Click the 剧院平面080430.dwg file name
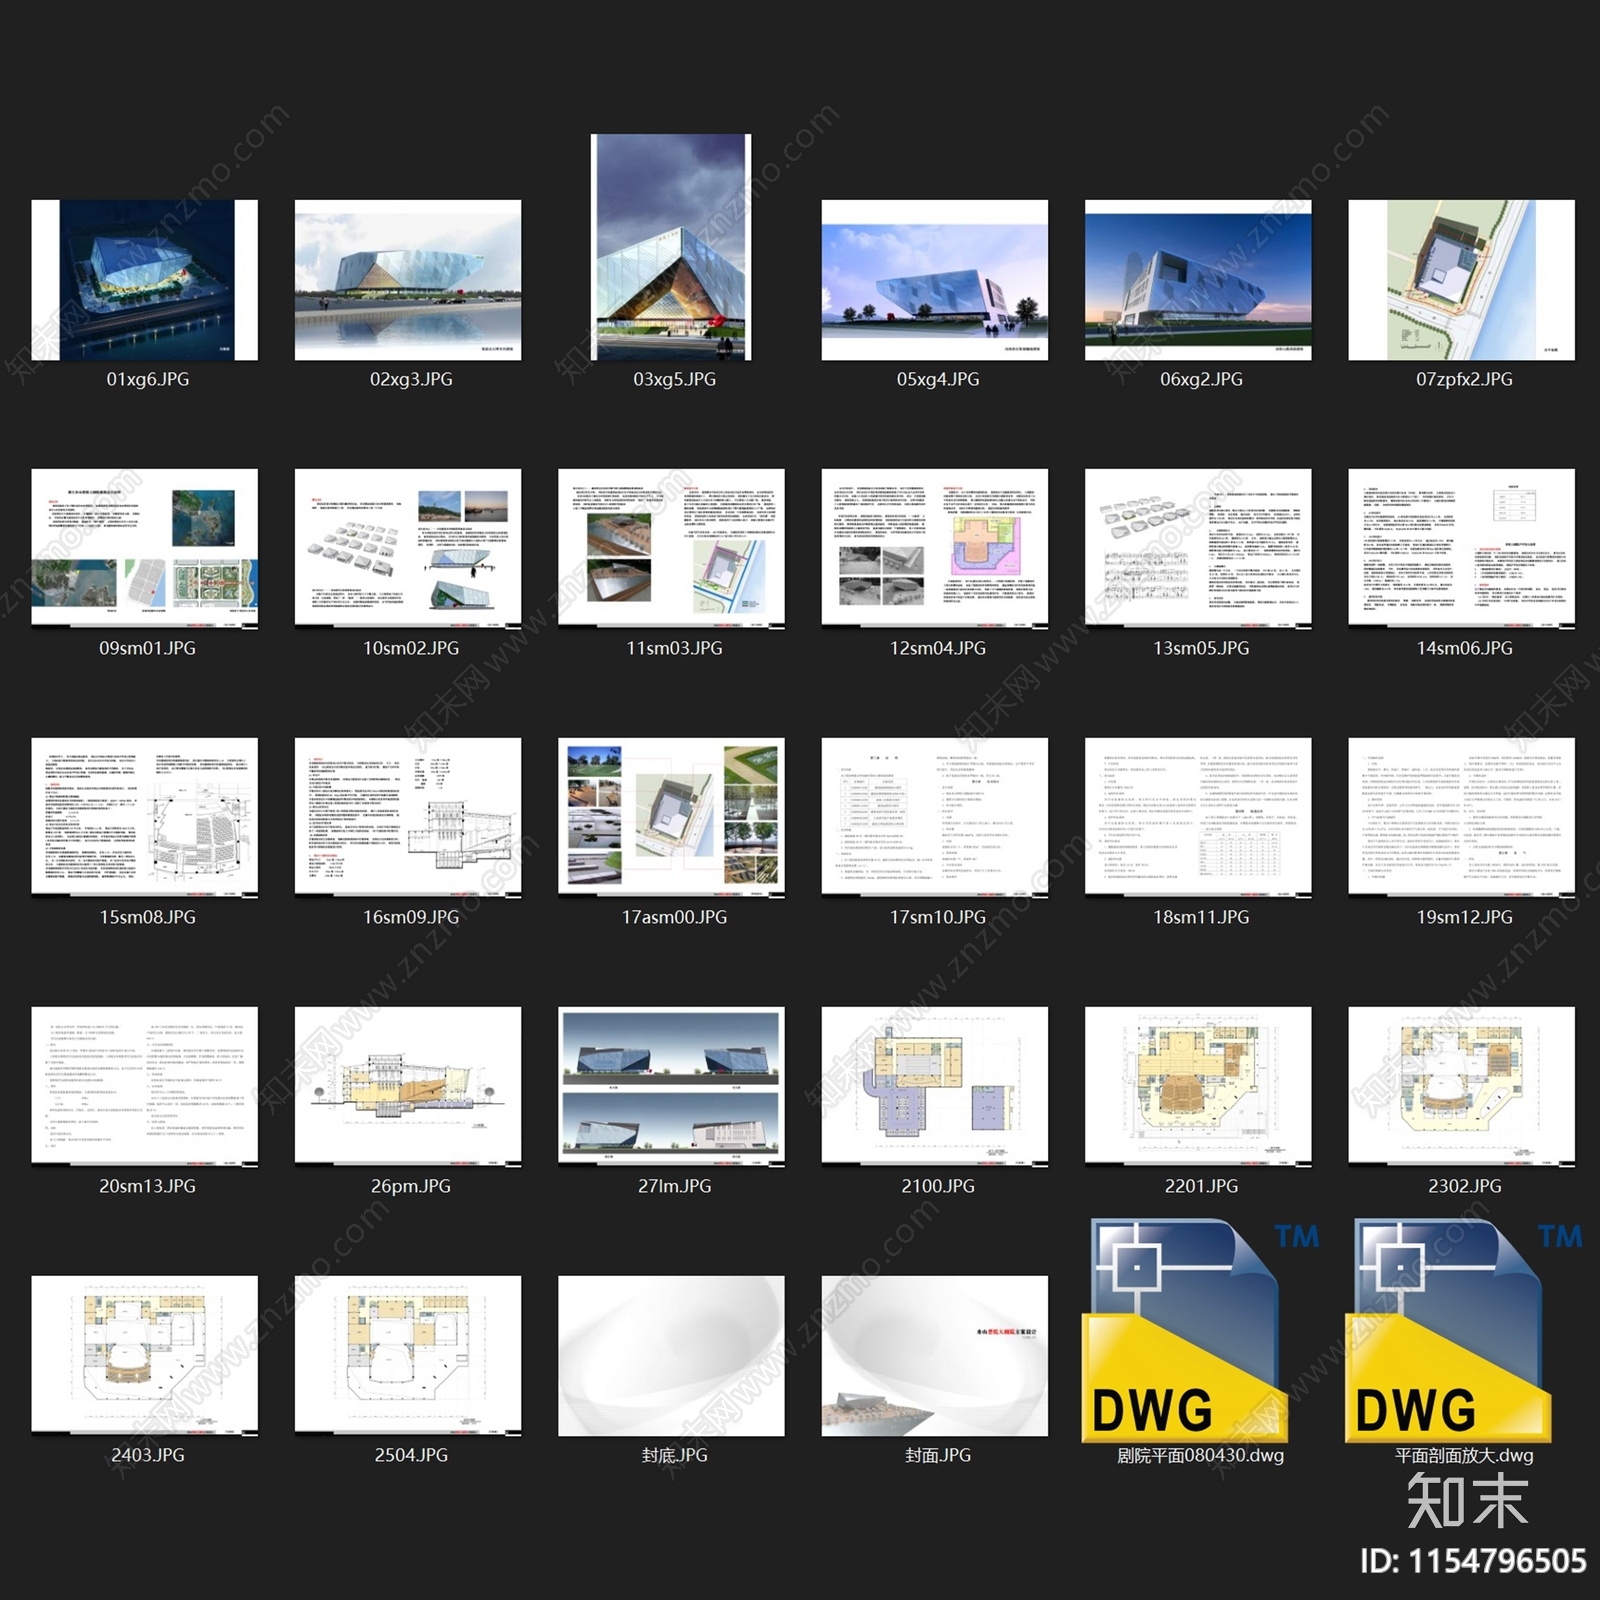Image resolution: width=1600 pixels, height=1600 pixels. click(1200, 1455)
